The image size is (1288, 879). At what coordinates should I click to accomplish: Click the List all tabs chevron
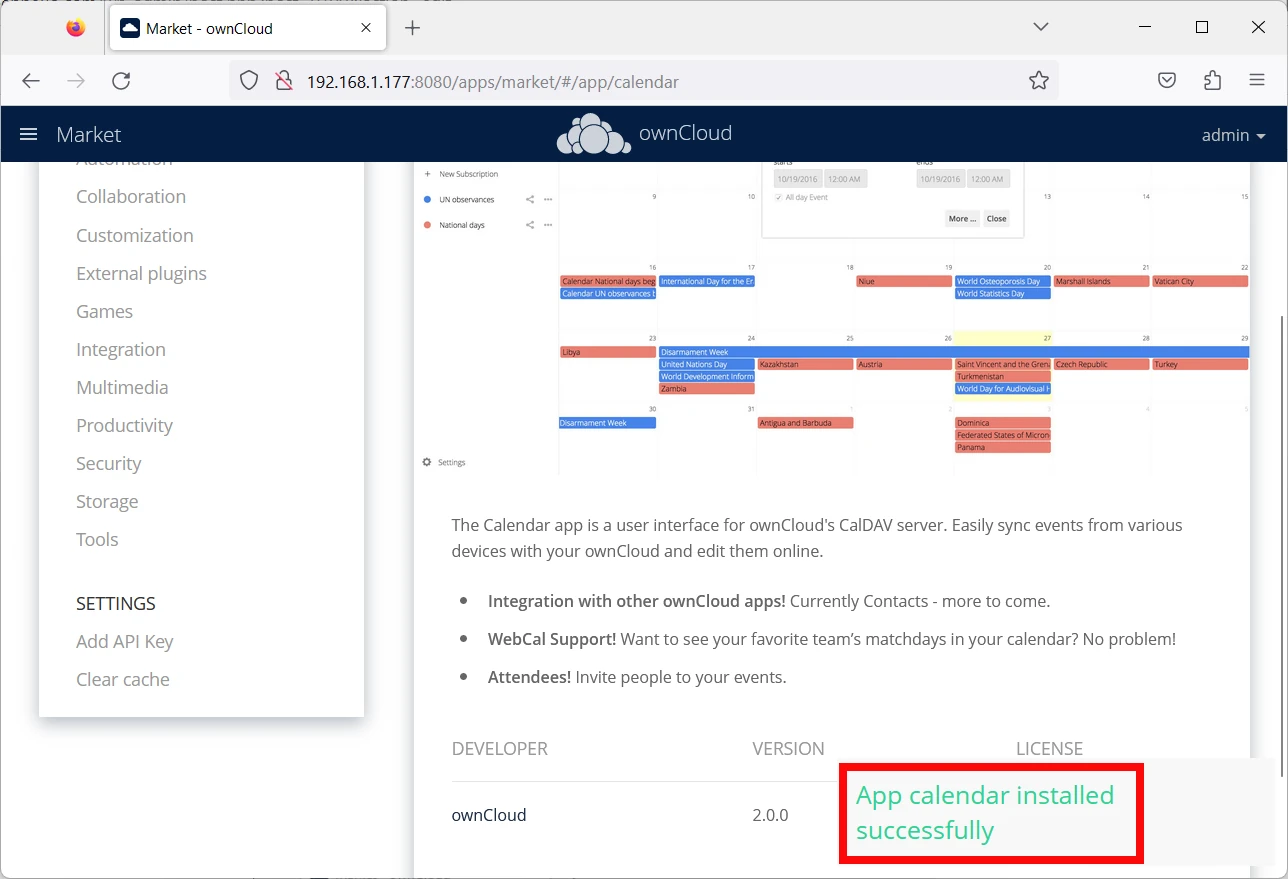tap(1041, 27)
